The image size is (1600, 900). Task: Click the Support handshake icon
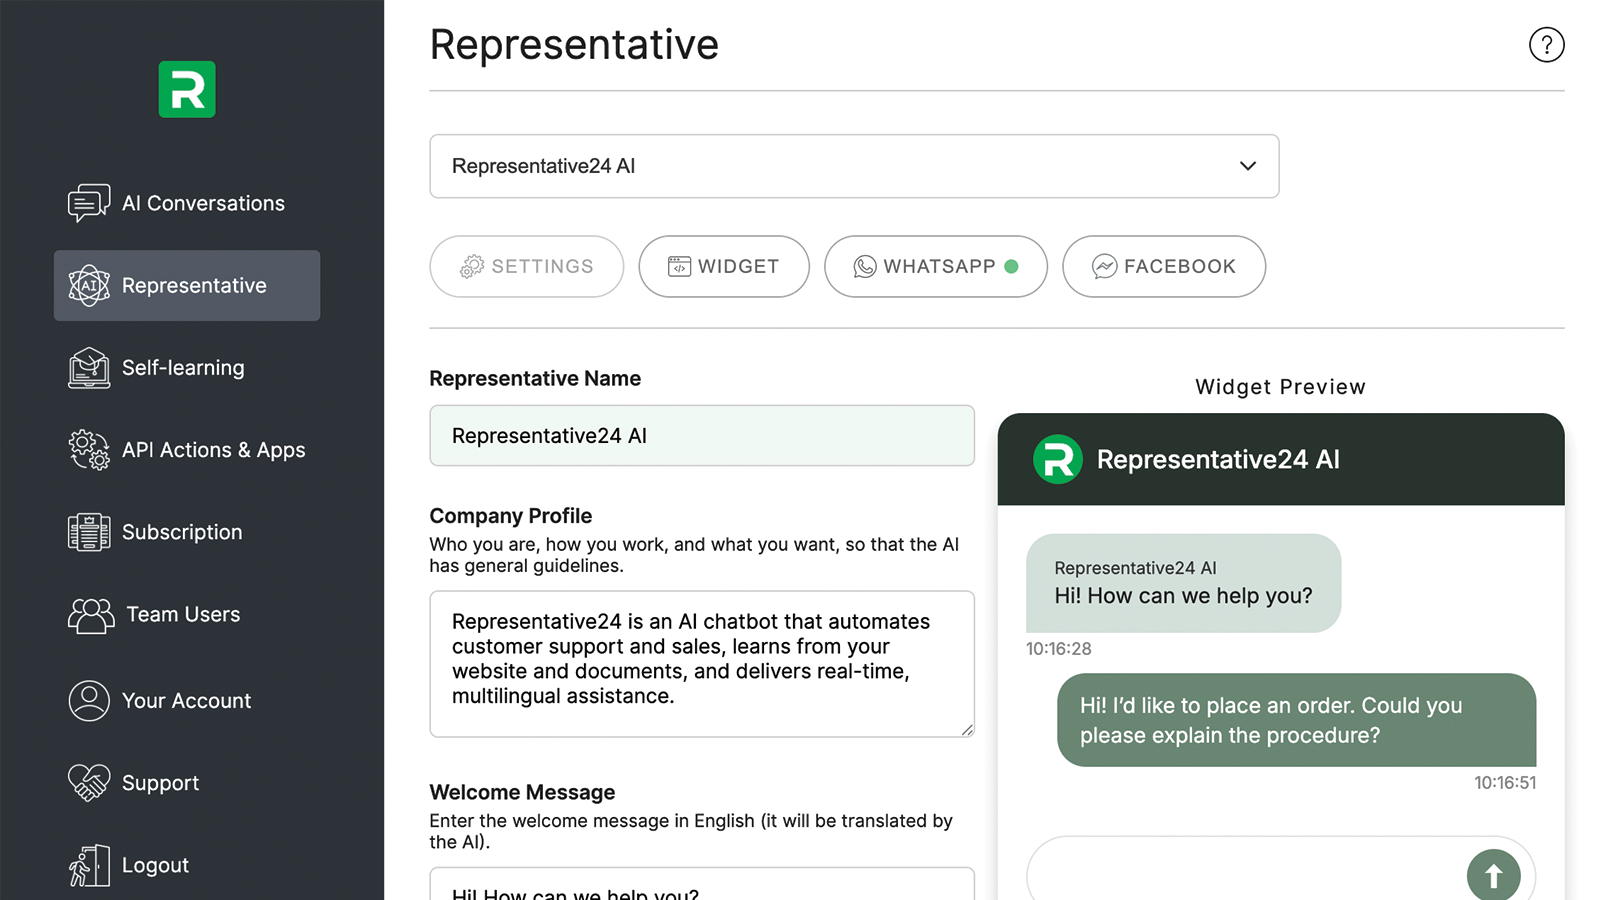click(x=89, y=783)
